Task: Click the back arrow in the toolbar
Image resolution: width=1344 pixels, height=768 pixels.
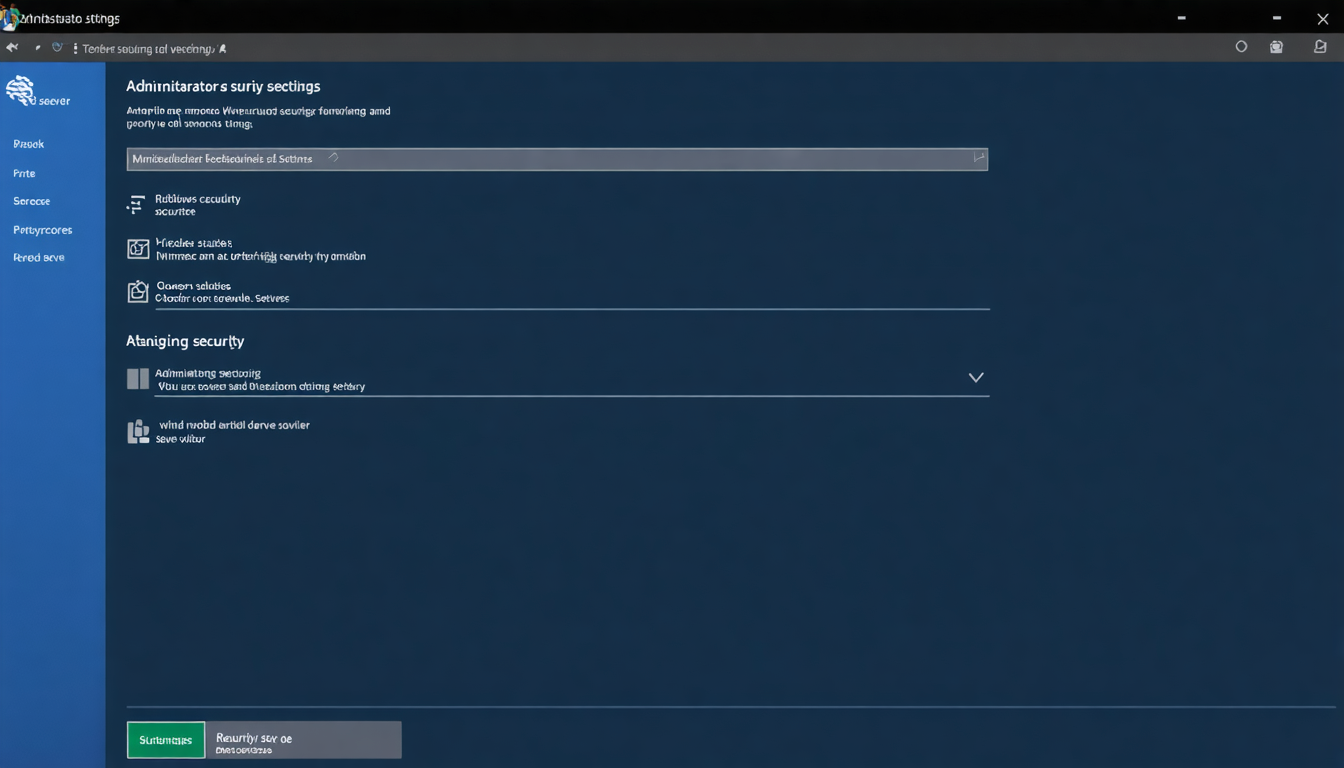Action: coord(11,46)
